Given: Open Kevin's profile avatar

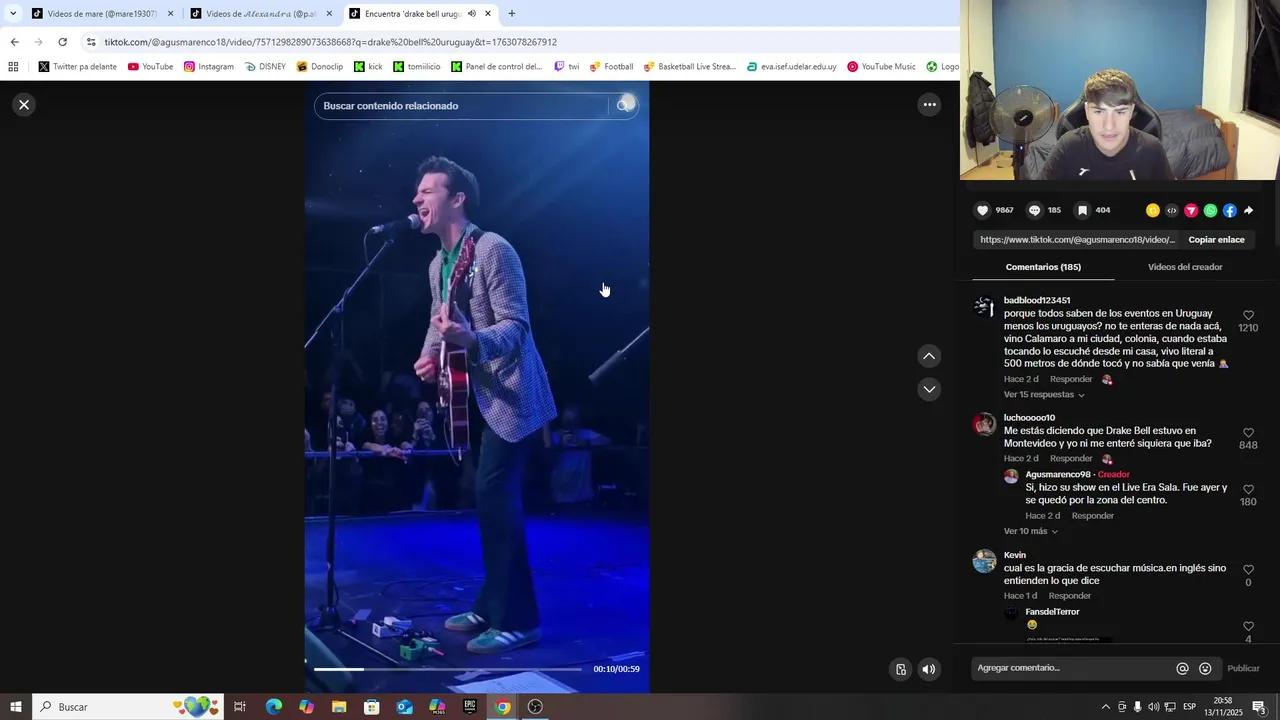Looking at the screenshot, I should coord(984,561).
